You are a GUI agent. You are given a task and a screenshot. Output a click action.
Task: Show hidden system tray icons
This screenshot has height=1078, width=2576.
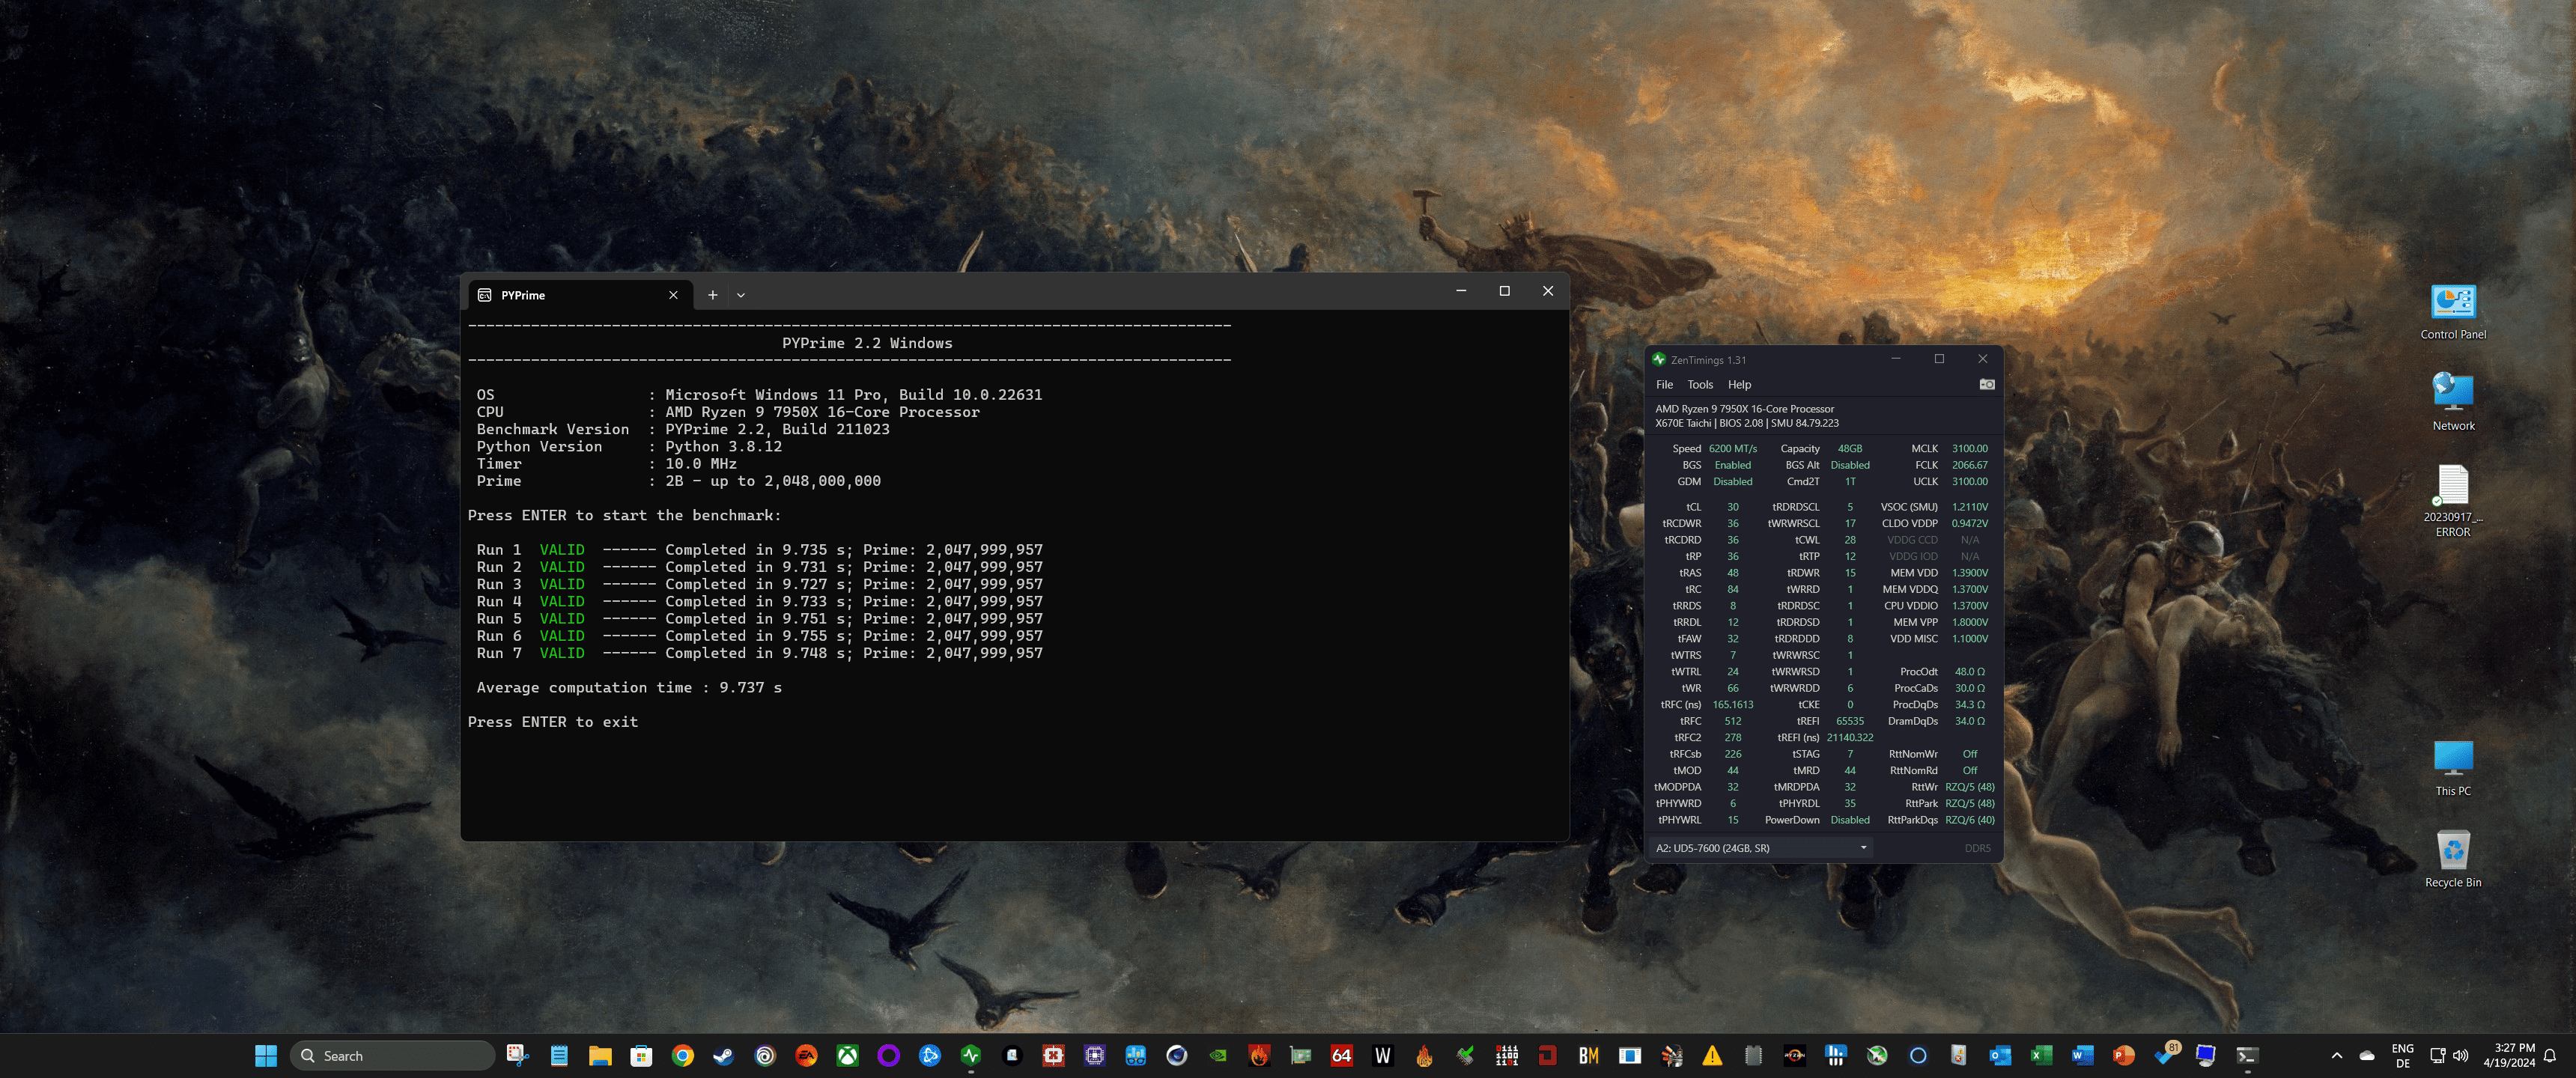(x=2336, y=1055)
